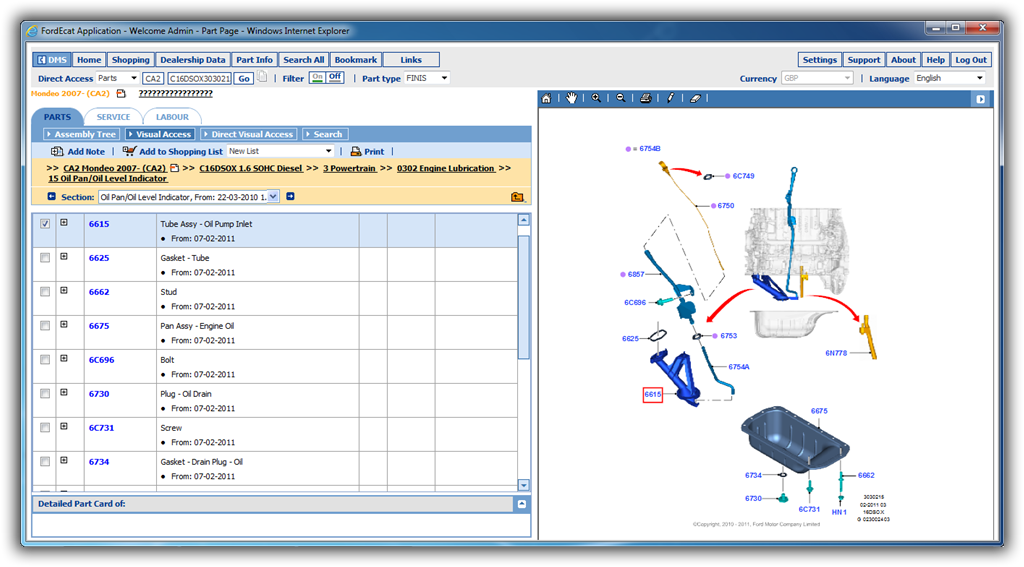Switch to the SERVICE tab
The height and width of the screenshot is (567, 1024).
pos(113,117)
